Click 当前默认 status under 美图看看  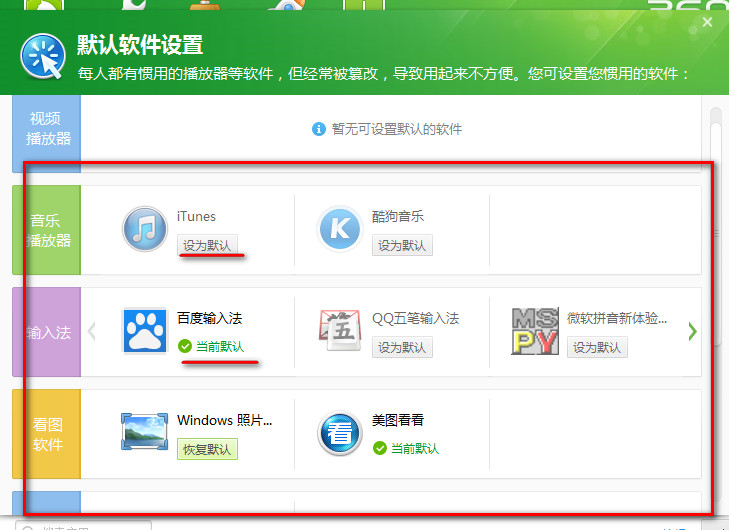415,449
